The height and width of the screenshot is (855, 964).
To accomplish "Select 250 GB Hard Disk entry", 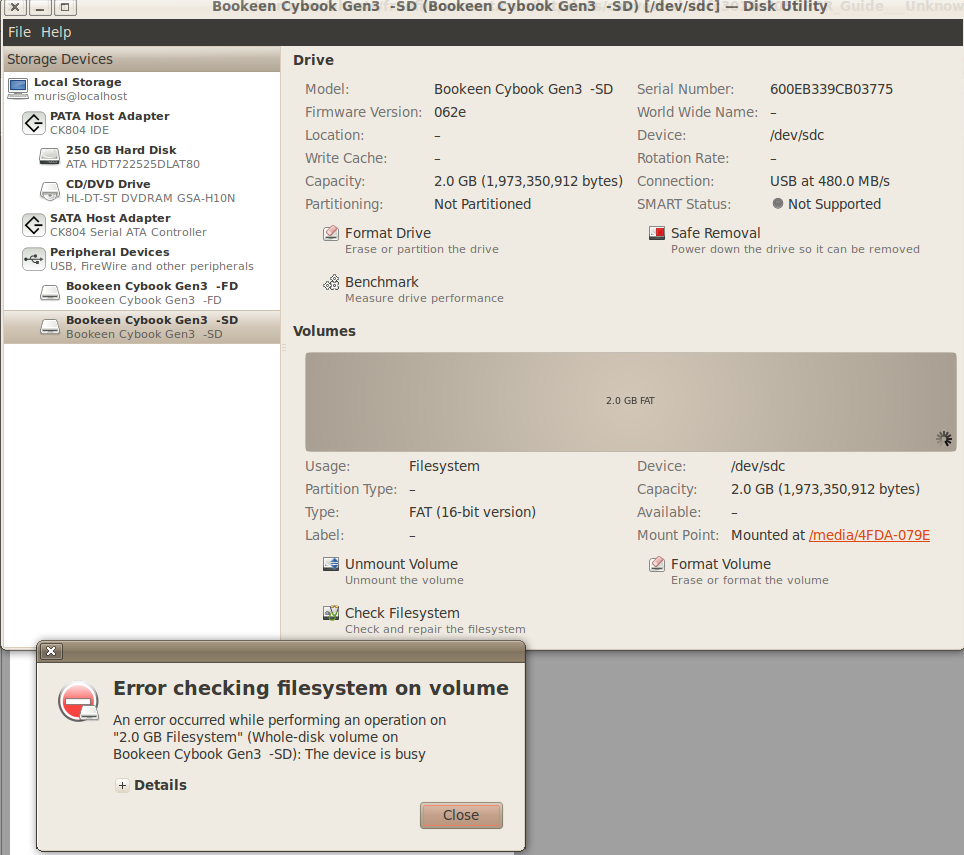I will 142,156.
